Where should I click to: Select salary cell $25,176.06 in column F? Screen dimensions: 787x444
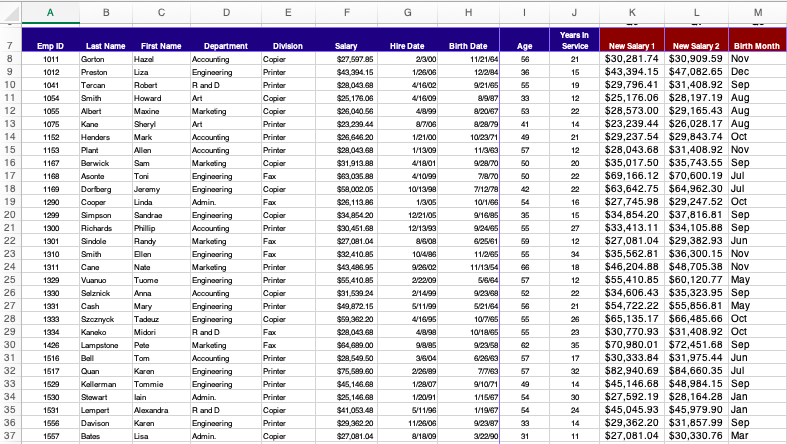point(346,98)
